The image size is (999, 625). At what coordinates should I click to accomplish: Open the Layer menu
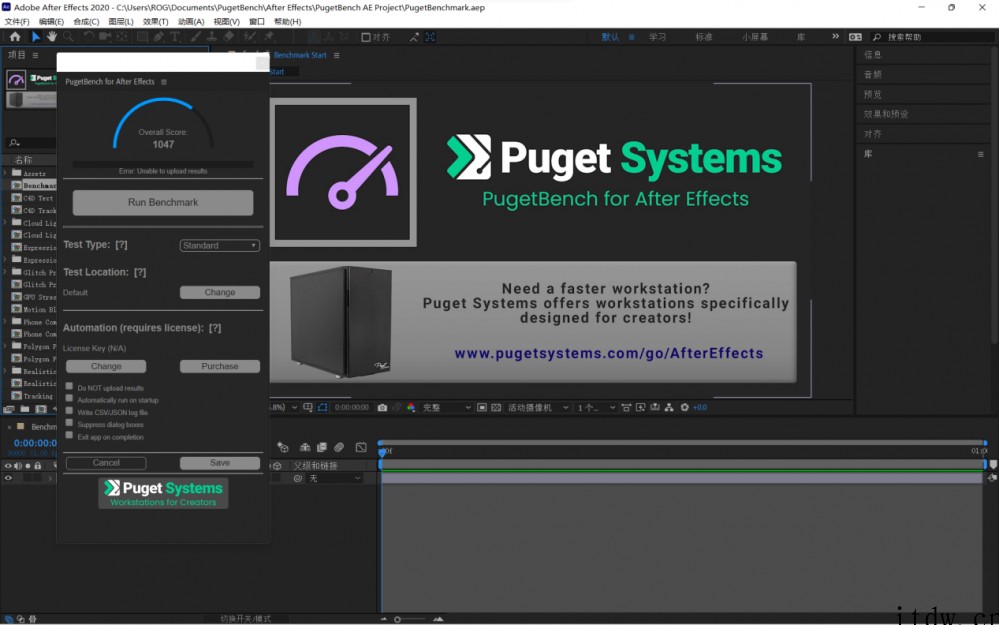[121, 22]
